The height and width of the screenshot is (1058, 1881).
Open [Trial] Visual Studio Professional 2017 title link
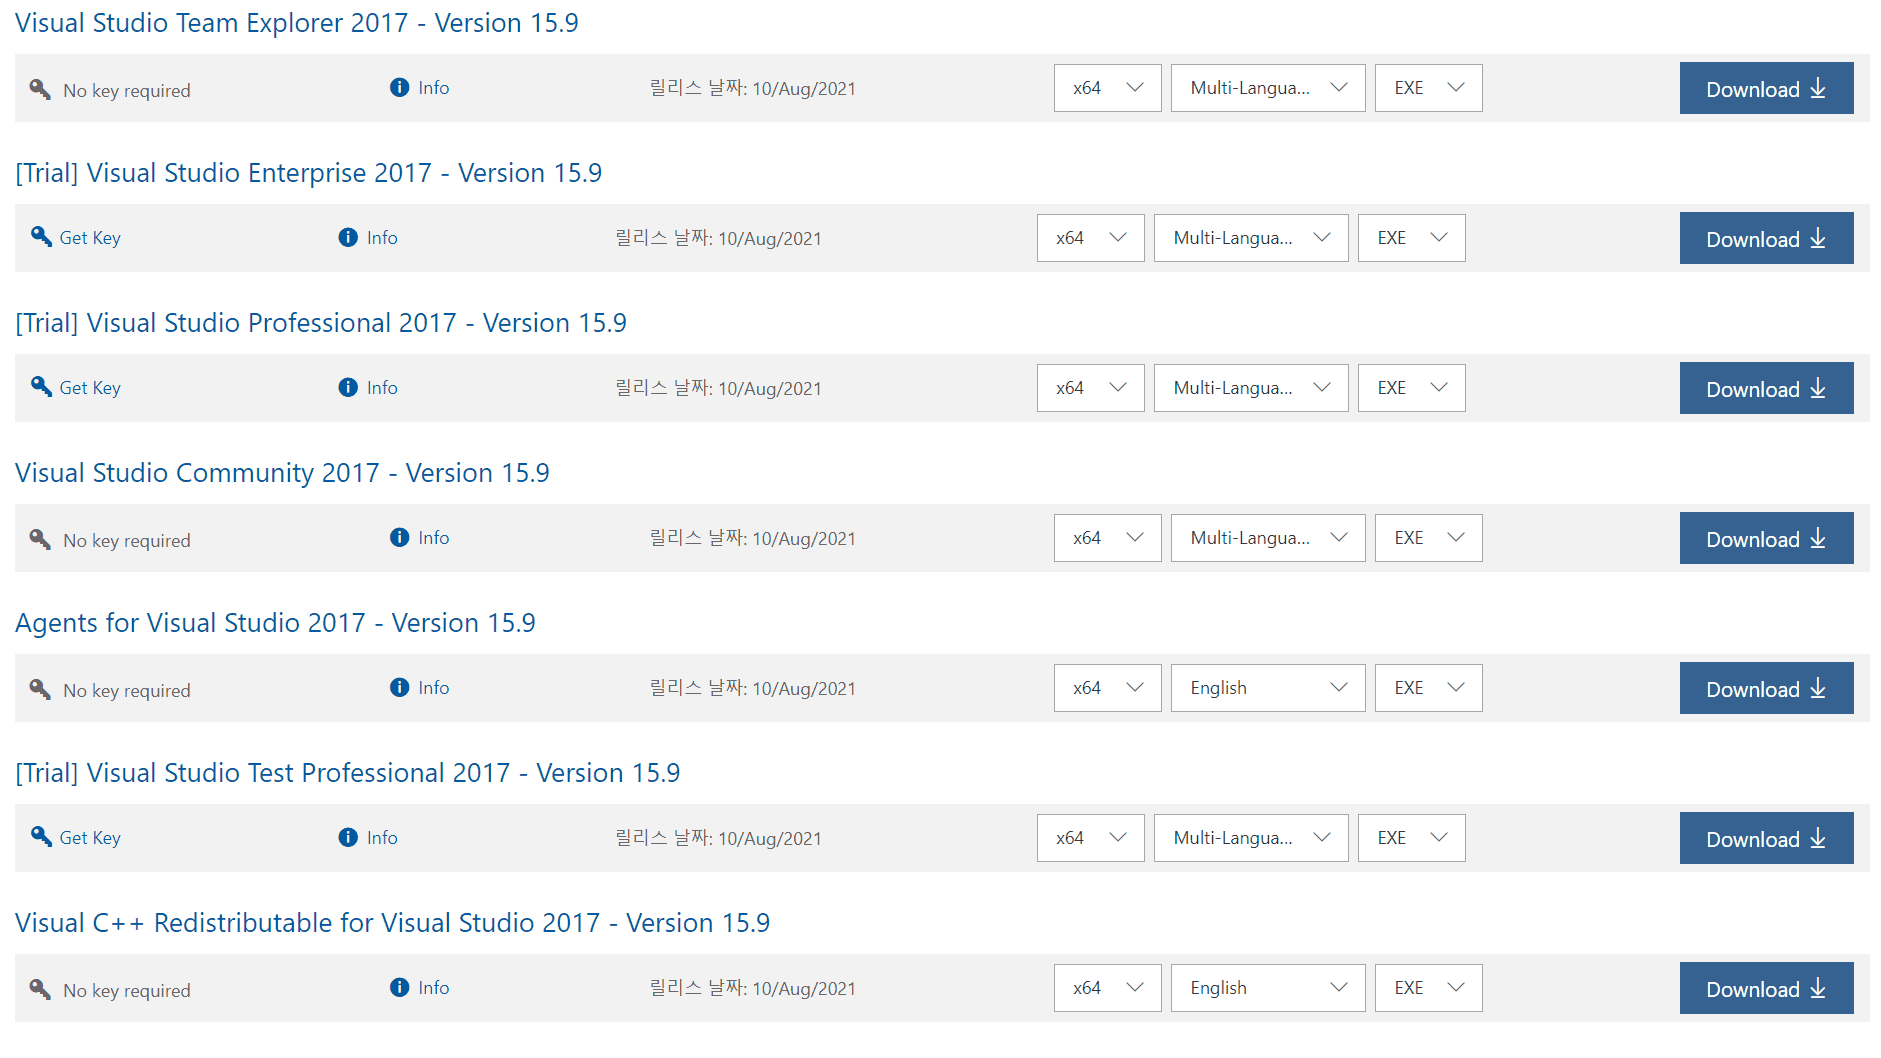point(321,323)
